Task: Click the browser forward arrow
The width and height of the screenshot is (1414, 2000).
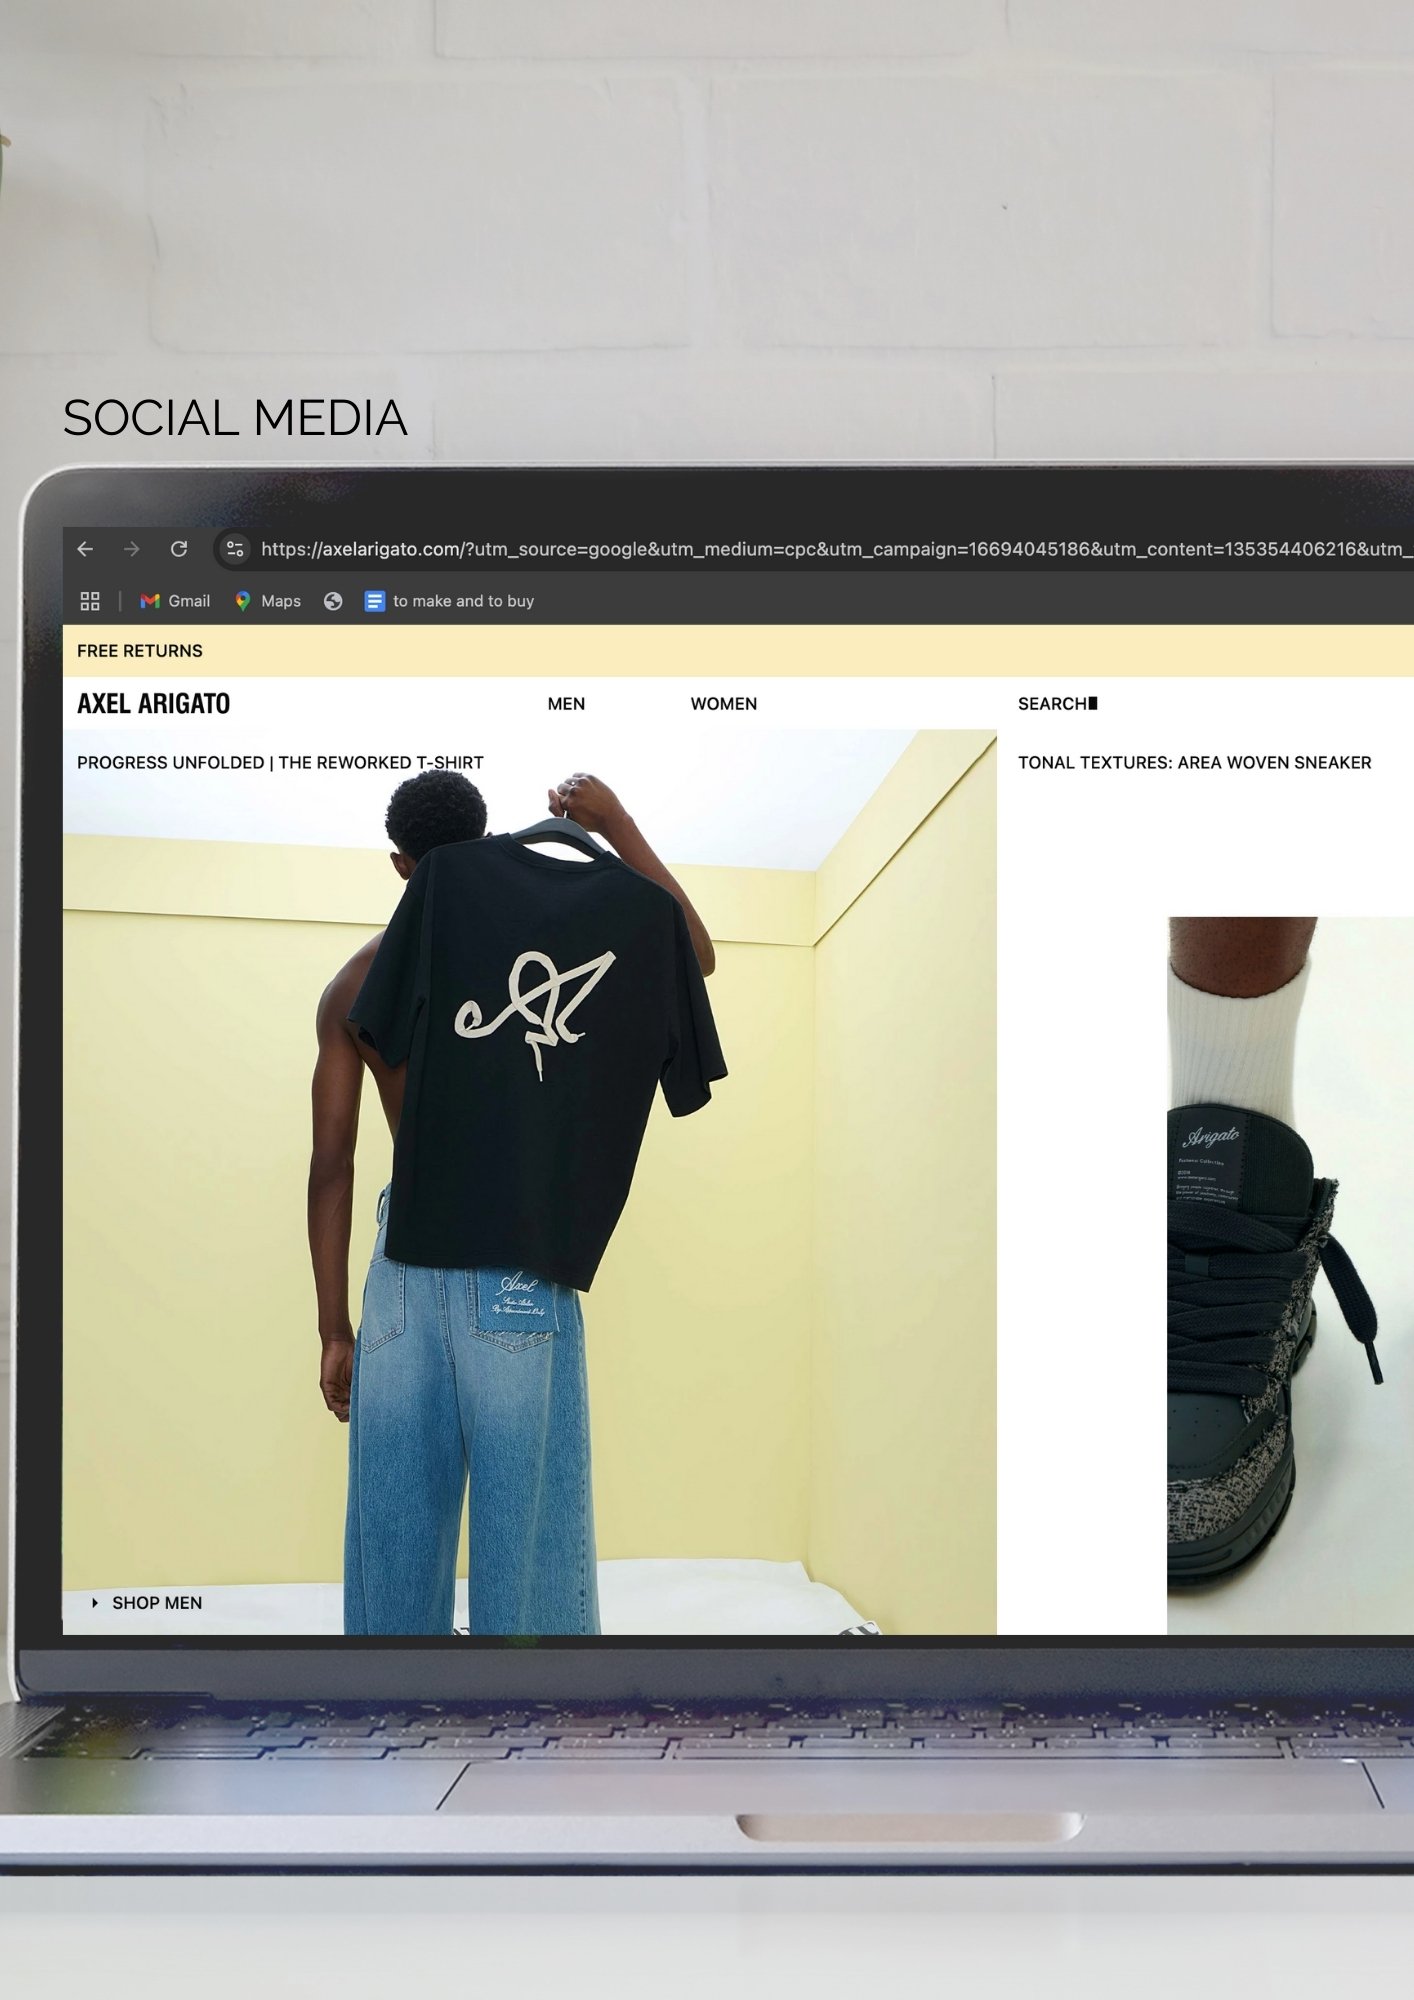Action: click(x=131, y=549)
